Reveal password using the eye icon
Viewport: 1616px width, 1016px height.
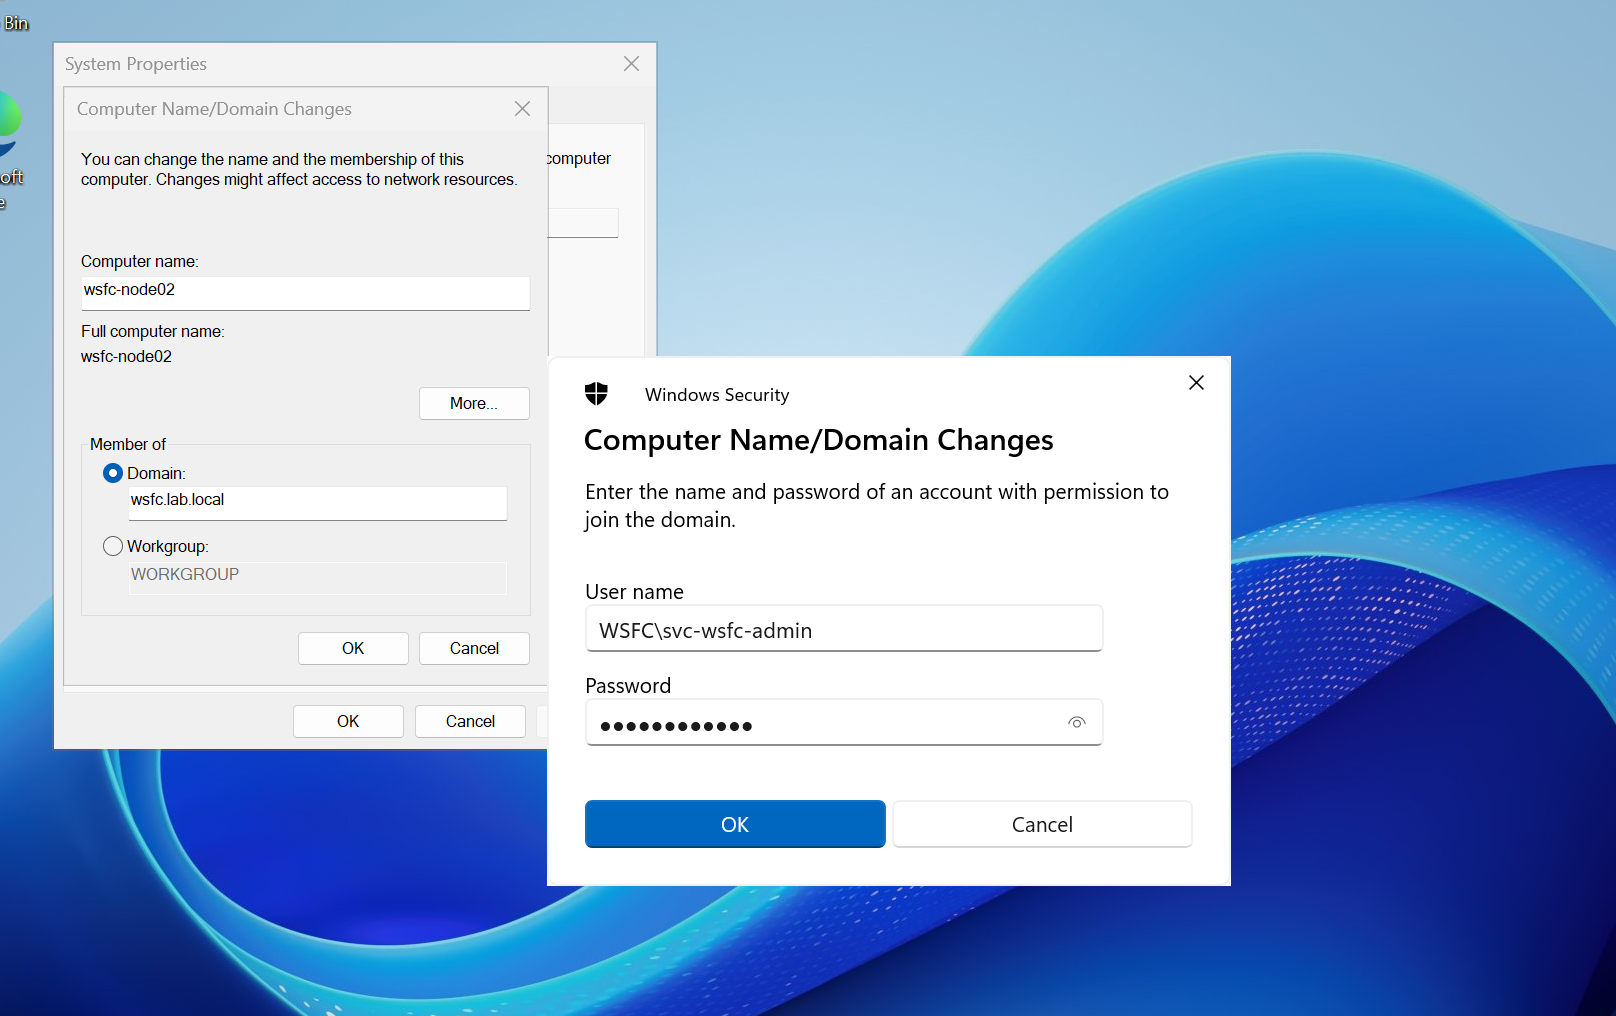pos(1077,723)
